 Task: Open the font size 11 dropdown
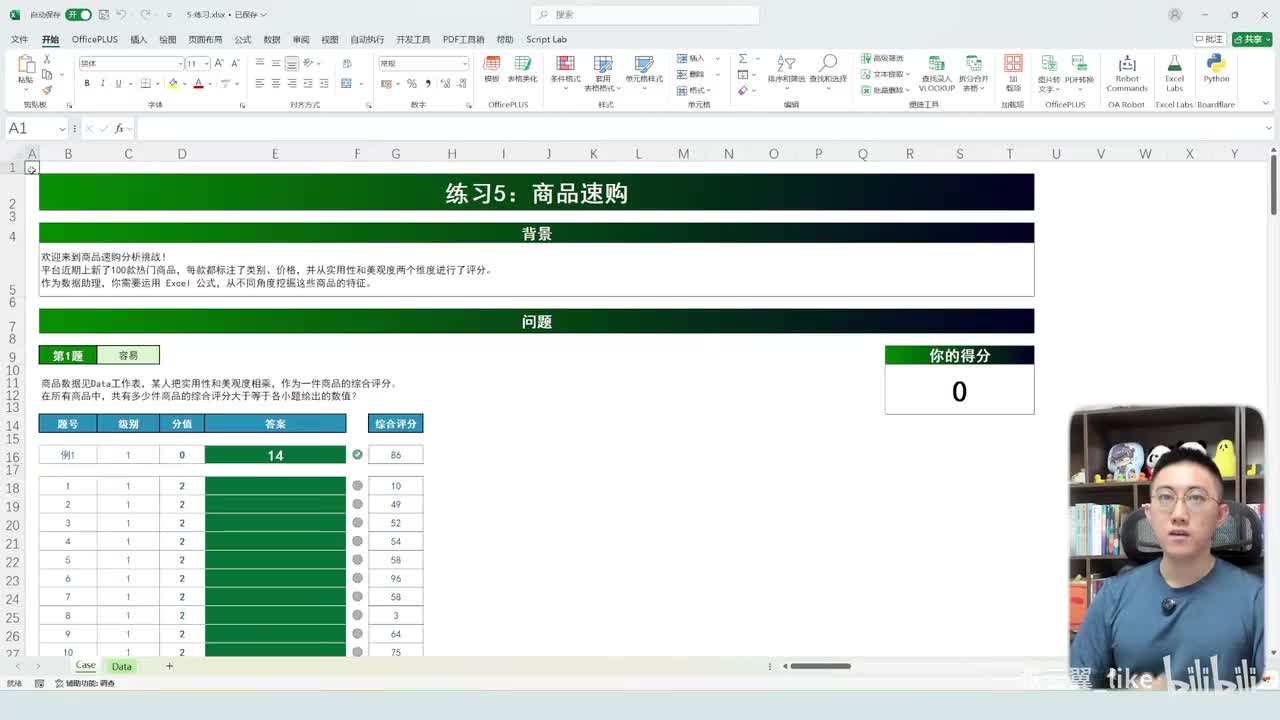click(206, 63)
